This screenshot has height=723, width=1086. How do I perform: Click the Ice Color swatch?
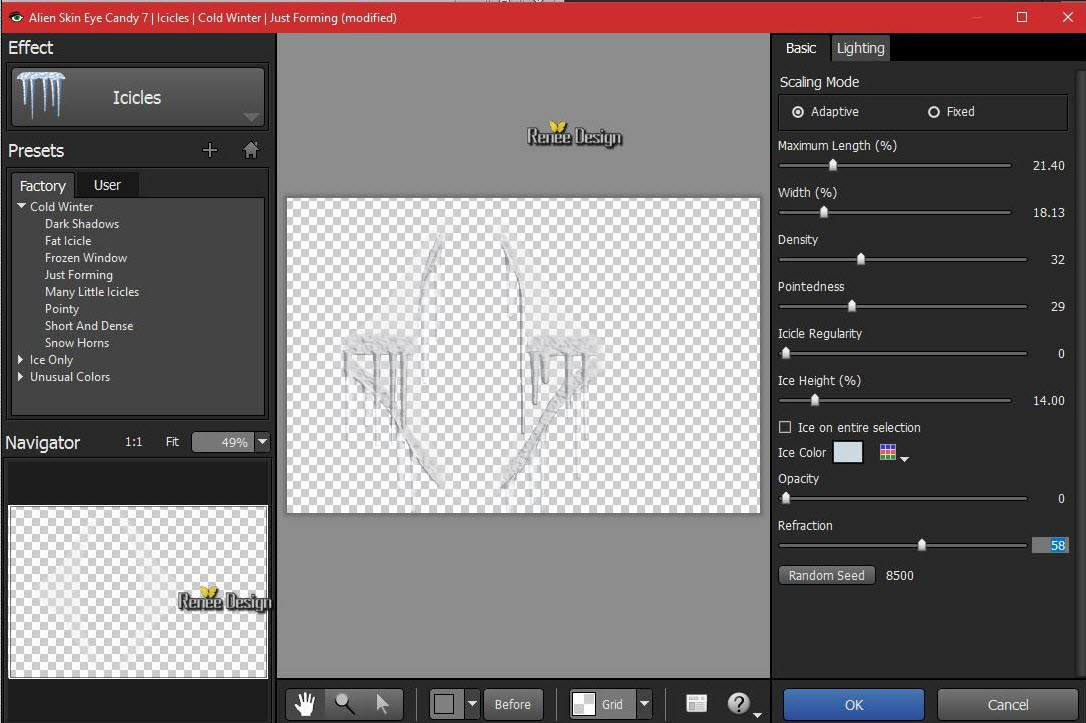[x=848, y=452]
